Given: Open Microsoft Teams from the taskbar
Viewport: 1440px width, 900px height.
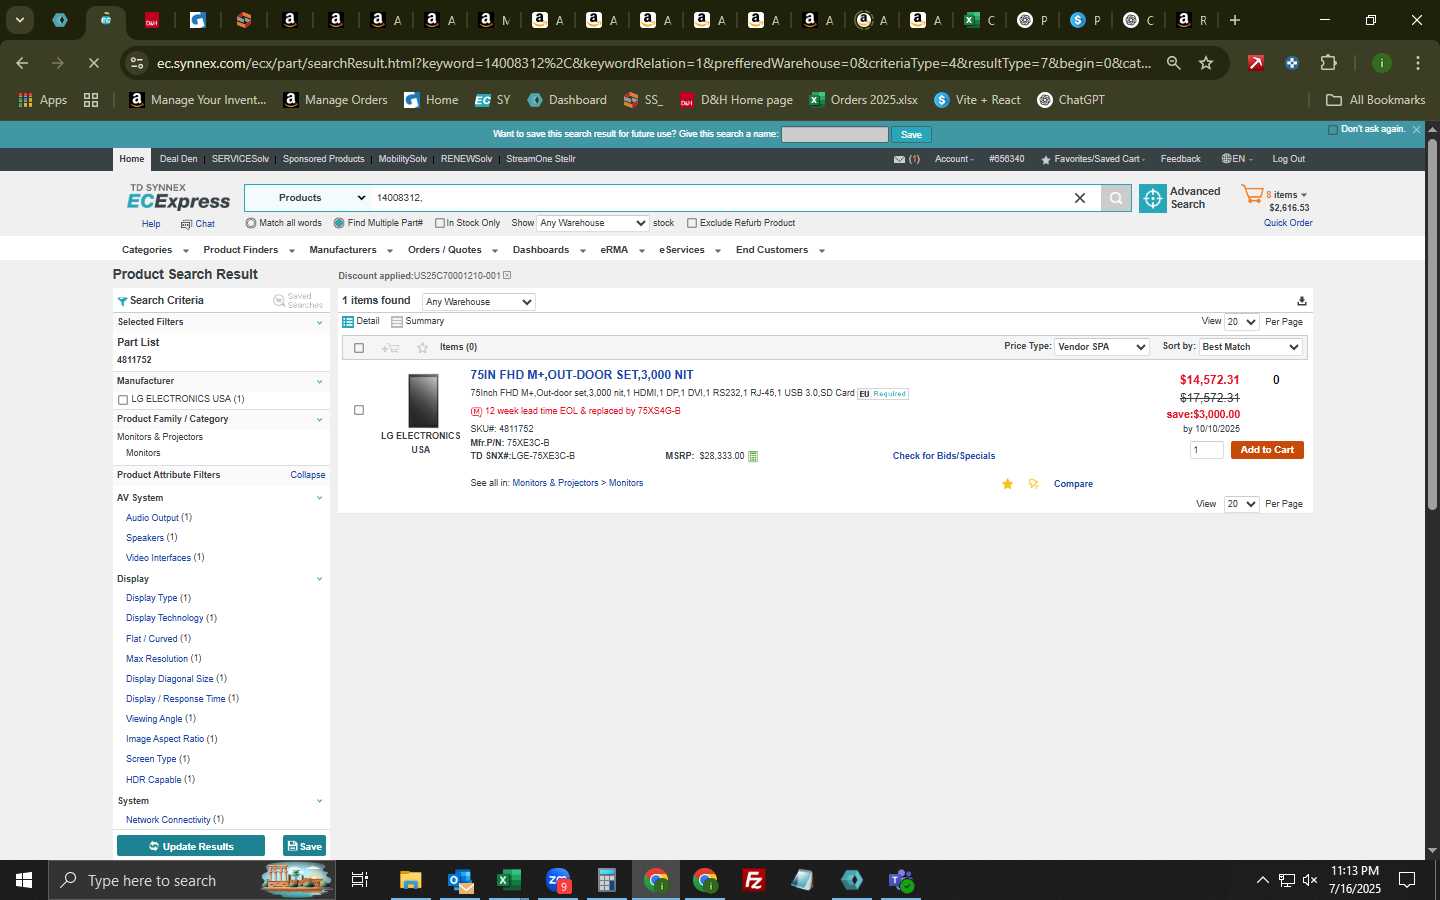Looking at the screenshot, I should click(x=901, y=880).
